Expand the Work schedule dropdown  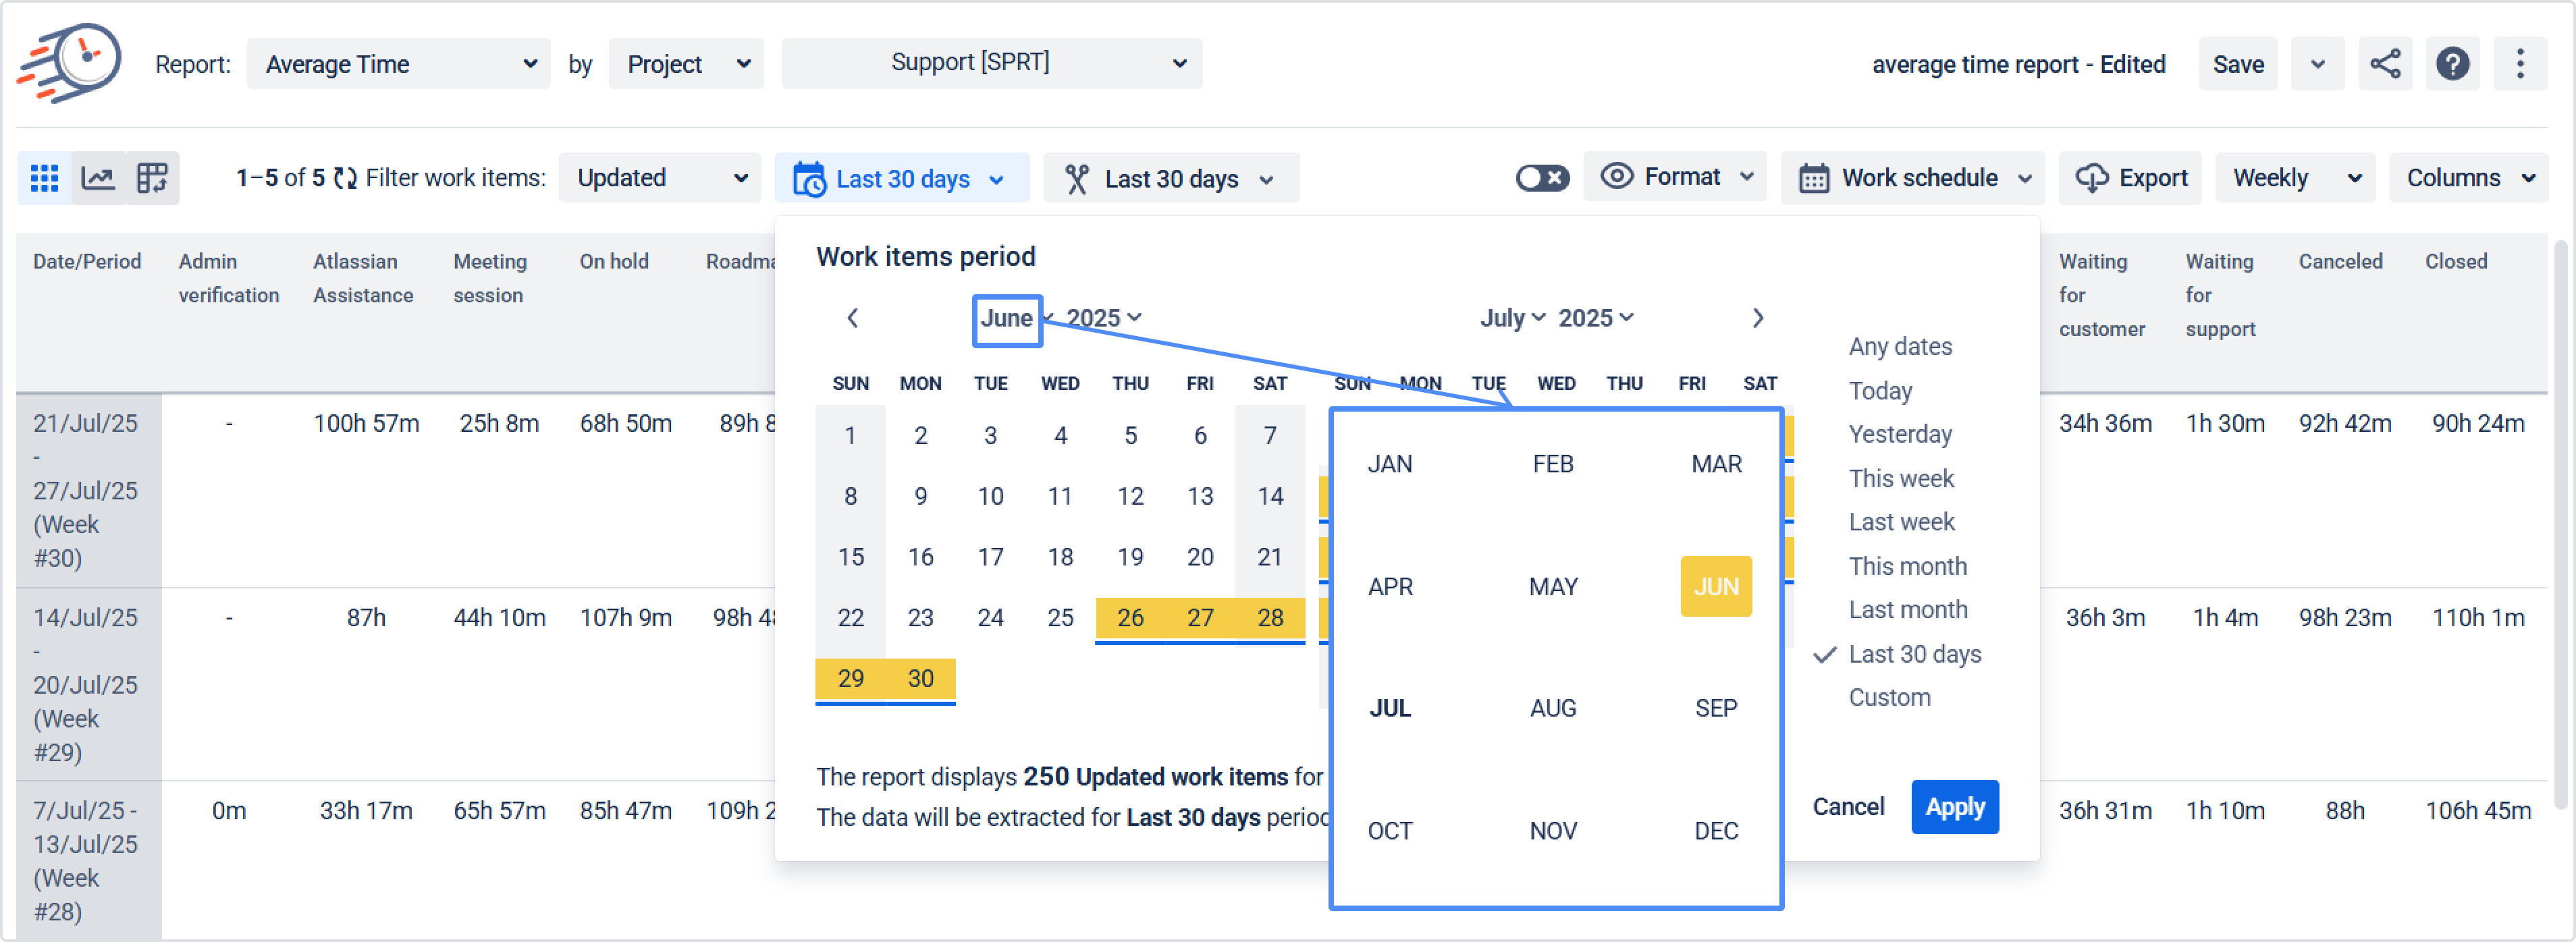1912,178
